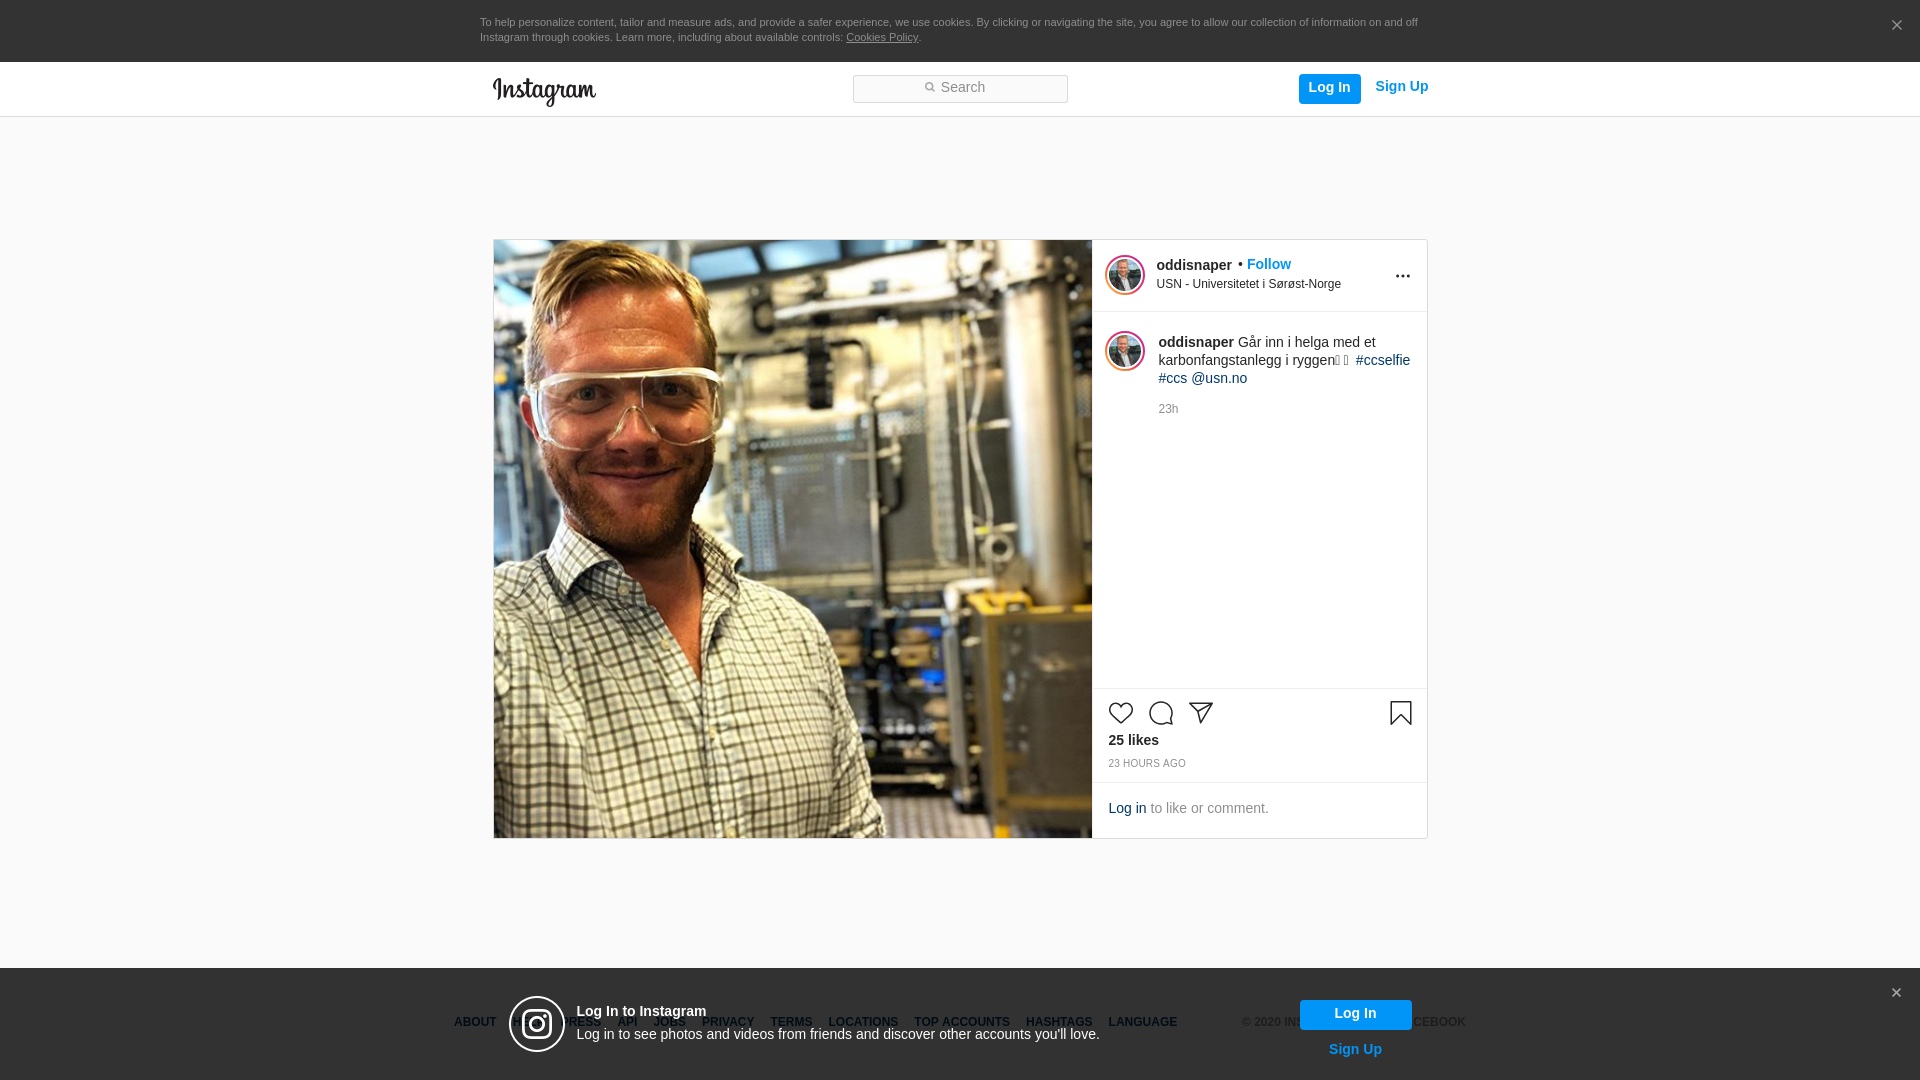The width and height of the screenshot is (1920, 1080).
Task: Close the cookie notice banner
Action: (1896, 26)
